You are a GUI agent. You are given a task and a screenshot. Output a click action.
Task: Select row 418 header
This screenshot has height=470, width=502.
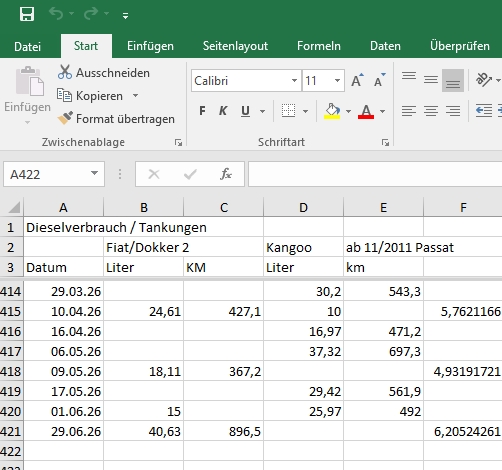(x=11, y=371)
